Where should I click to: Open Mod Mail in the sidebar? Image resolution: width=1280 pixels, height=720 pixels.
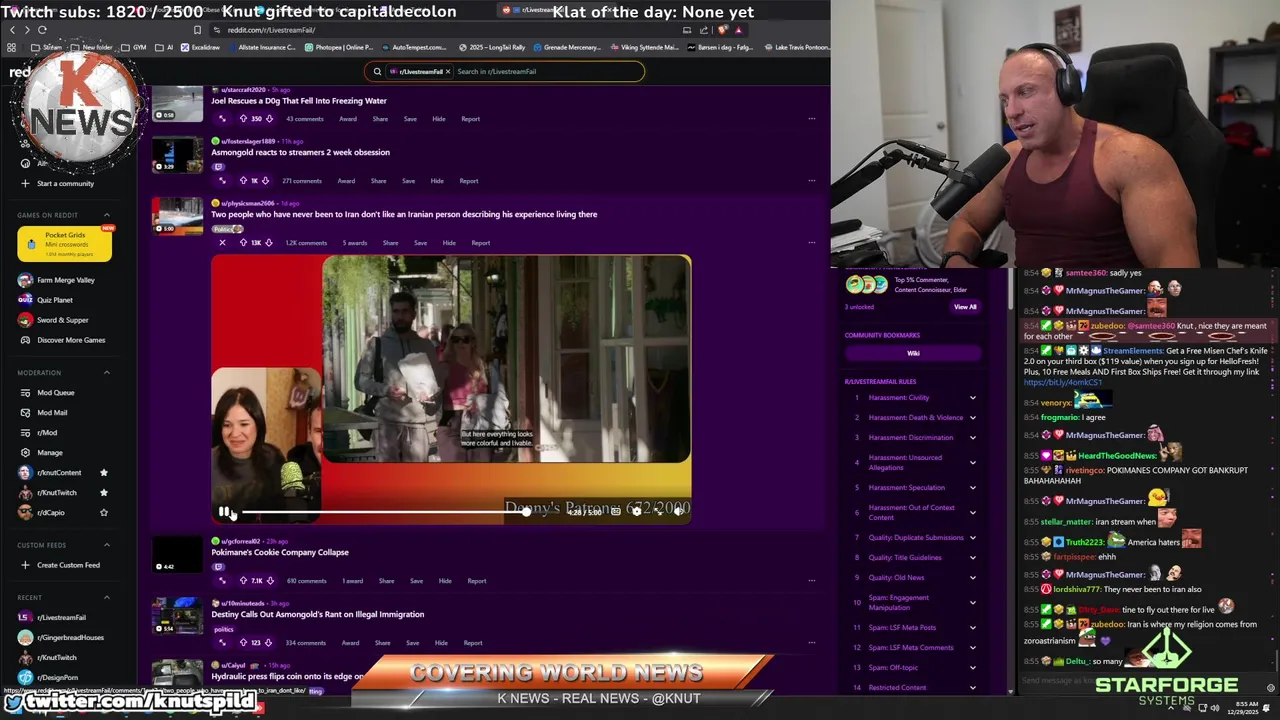[52, 412]
